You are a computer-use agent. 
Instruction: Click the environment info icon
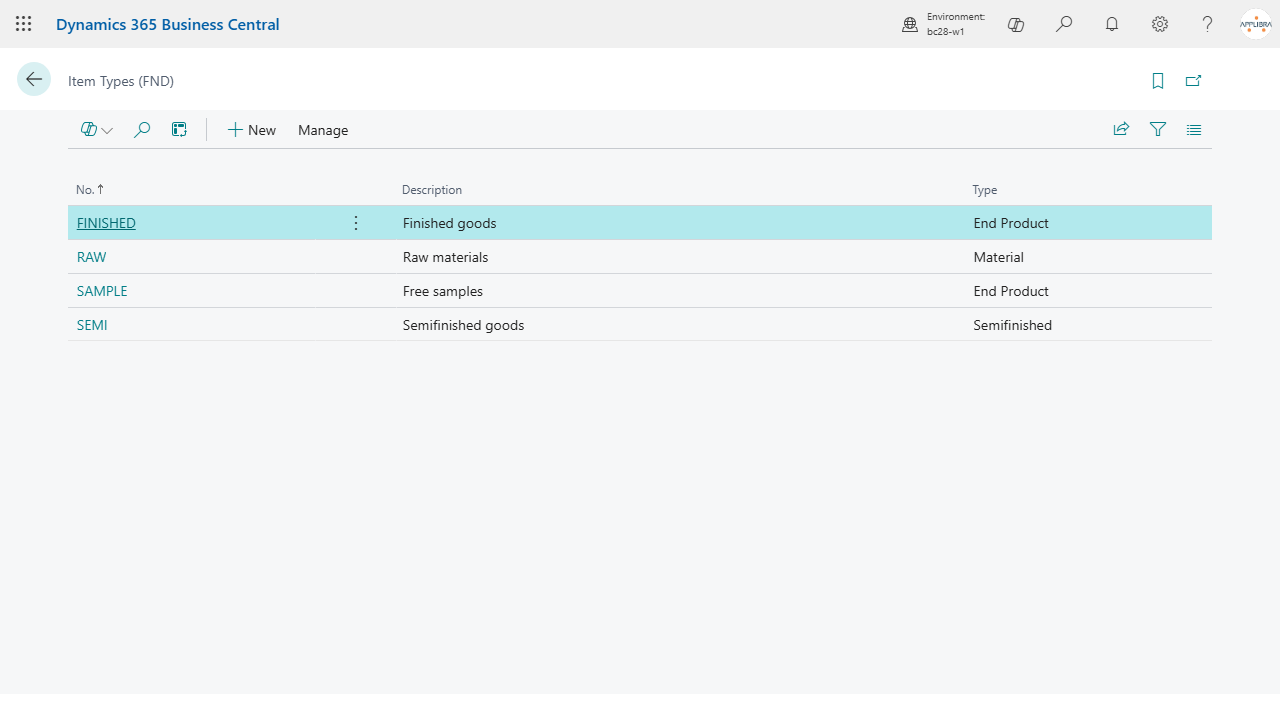point(910,24)
